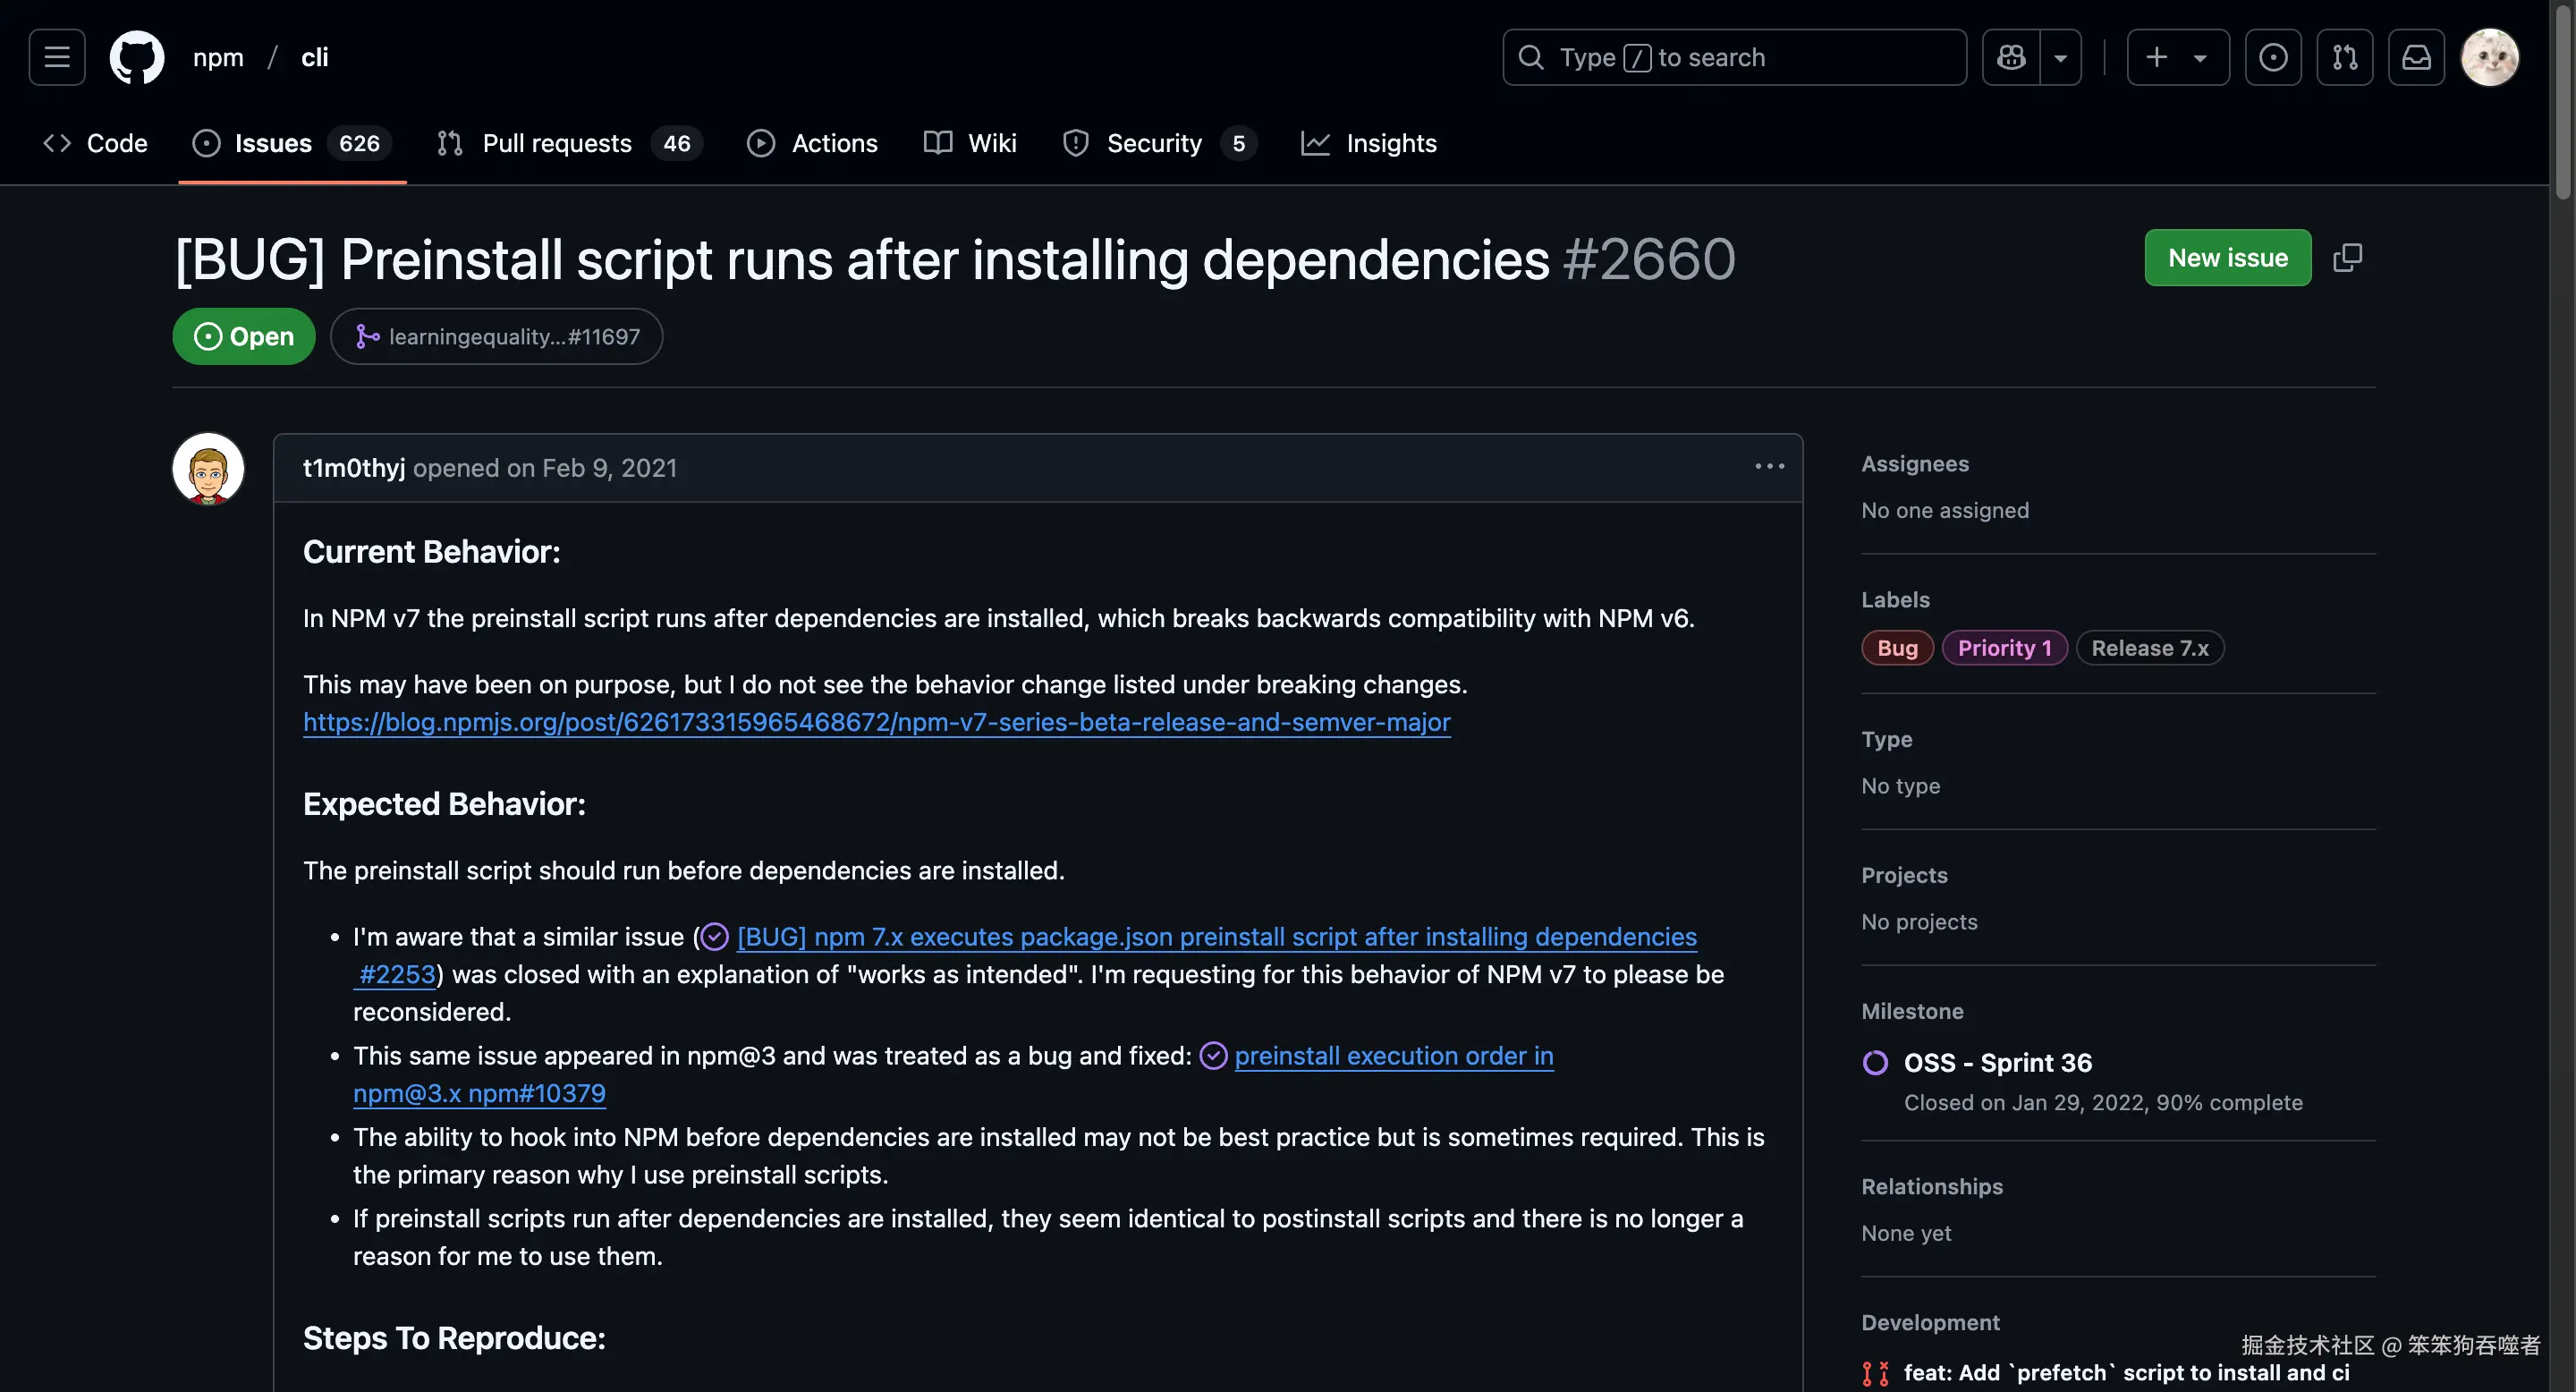
Task: Click the search input field
Action: pos(1734,57)
